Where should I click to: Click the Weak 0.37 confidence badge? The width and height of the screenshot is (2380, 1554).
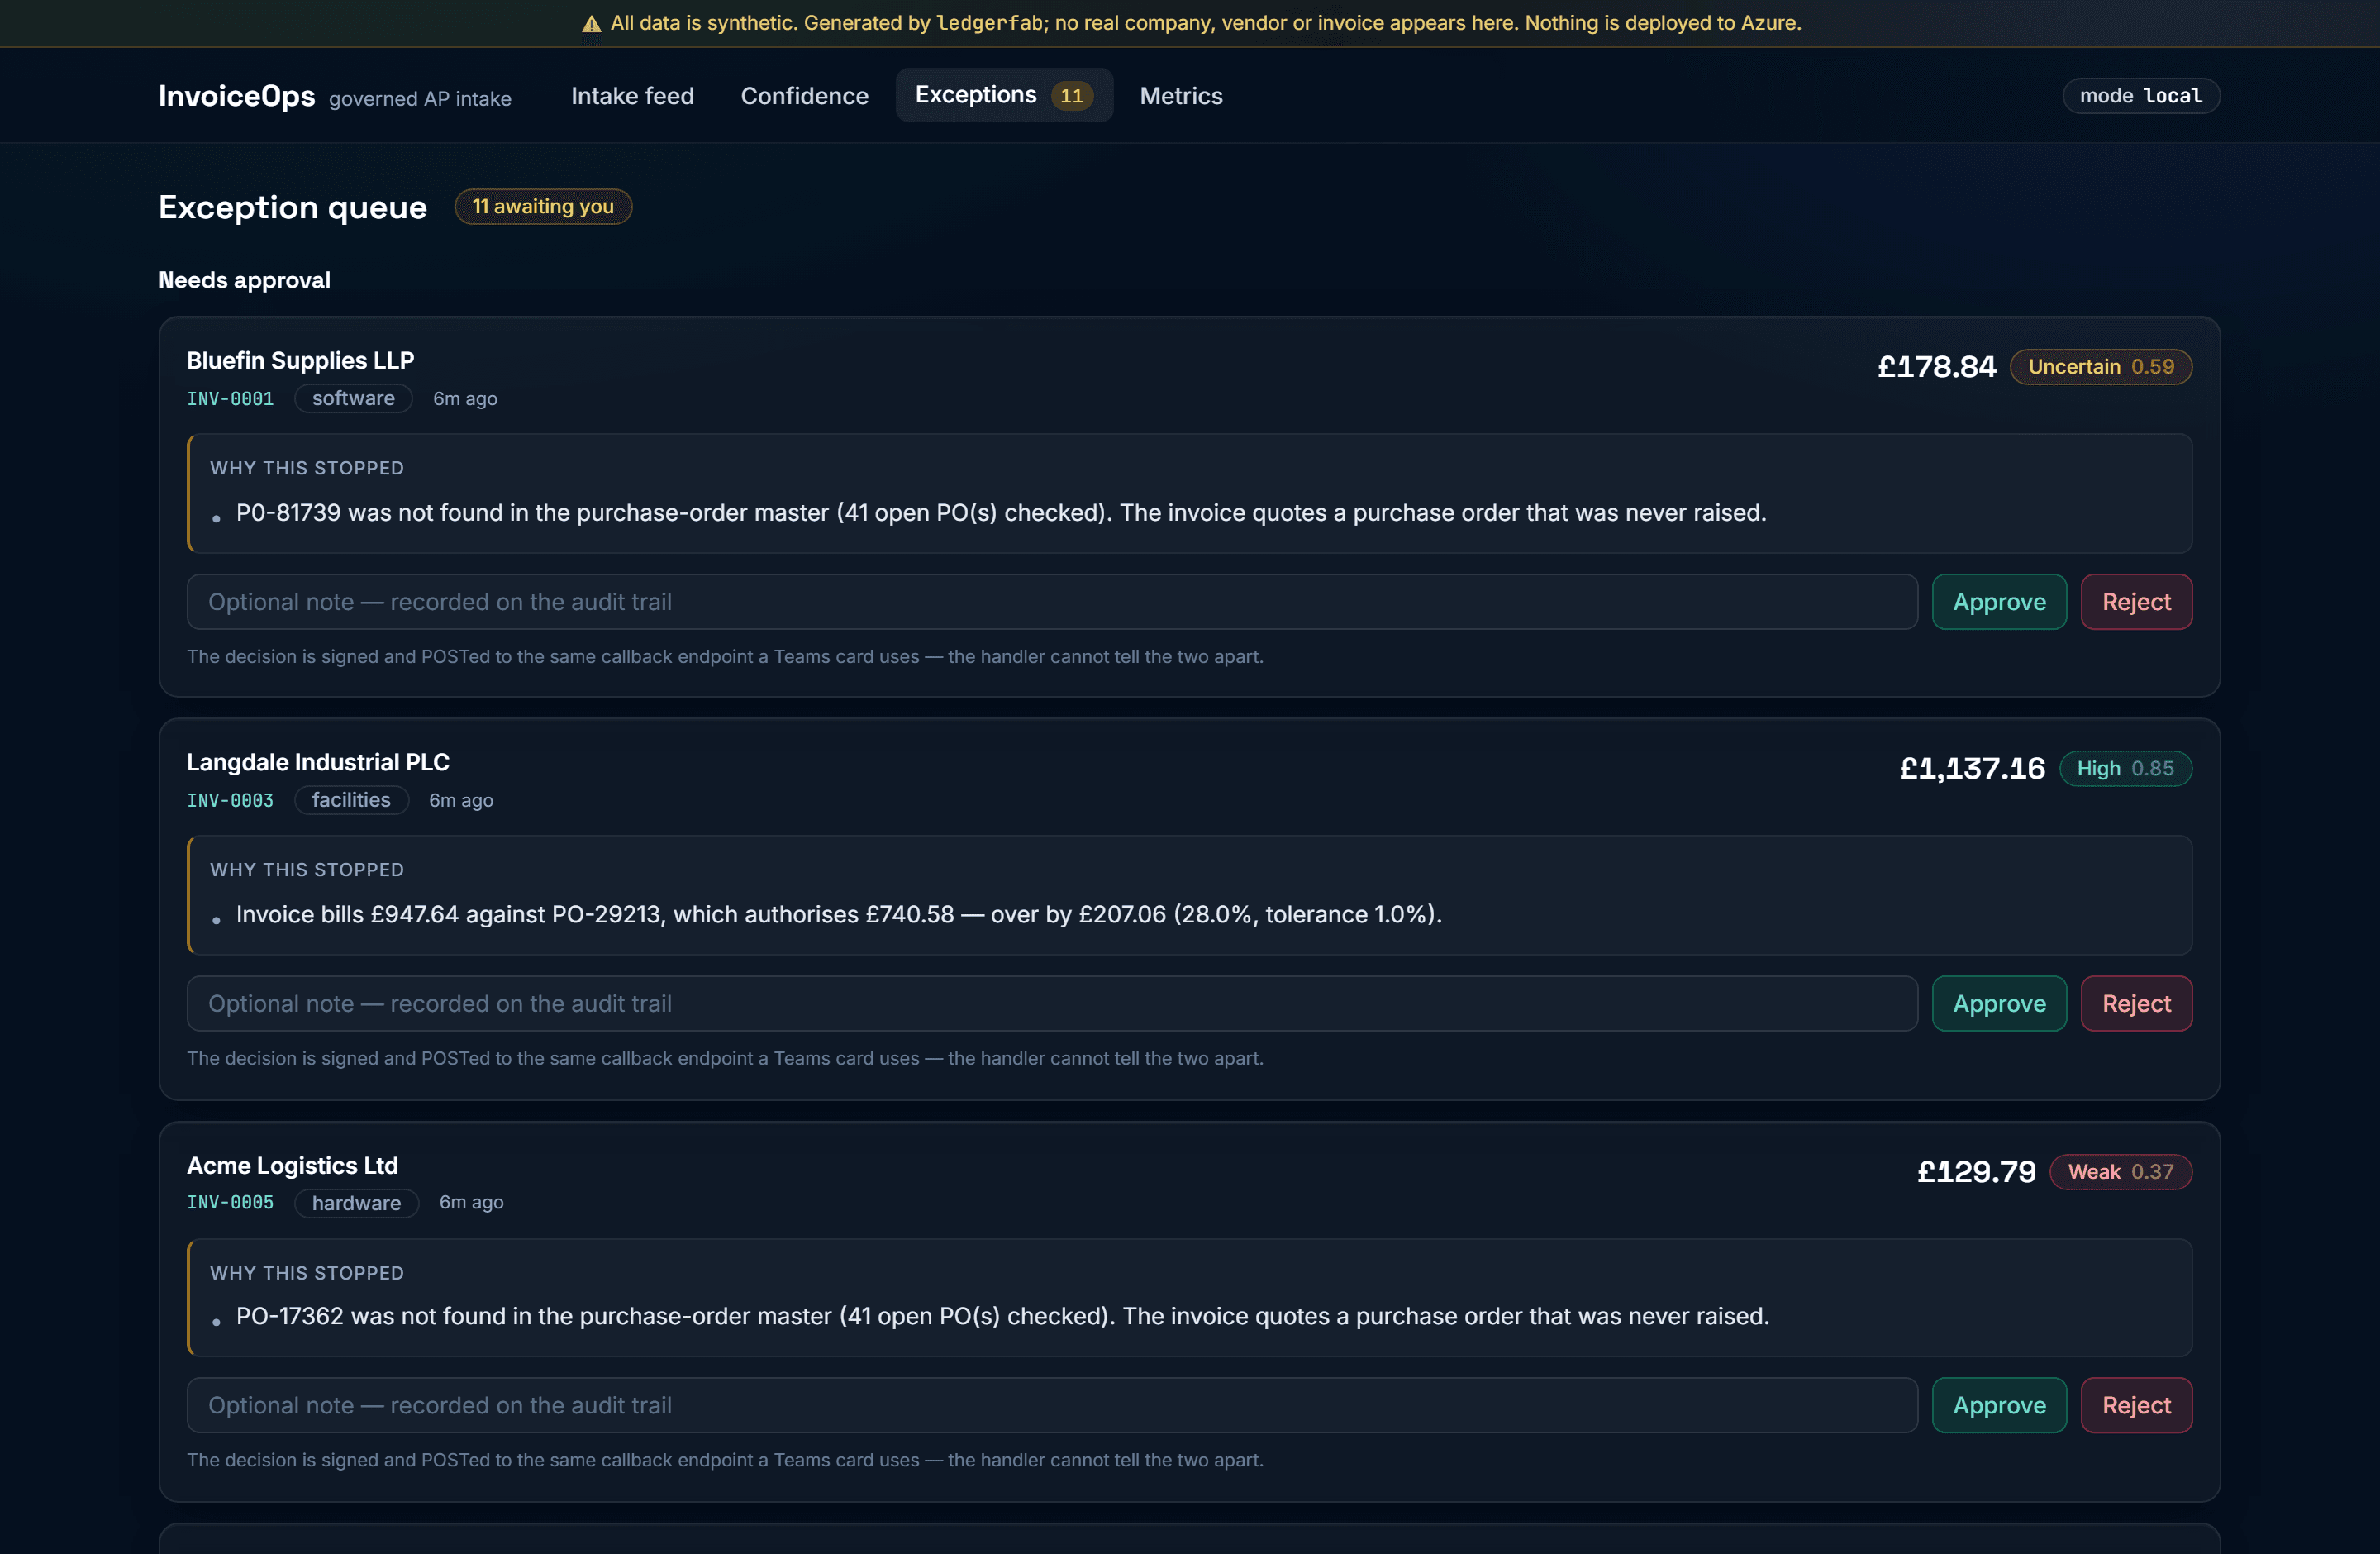pyautogui.click(x=2121, y=1172)
